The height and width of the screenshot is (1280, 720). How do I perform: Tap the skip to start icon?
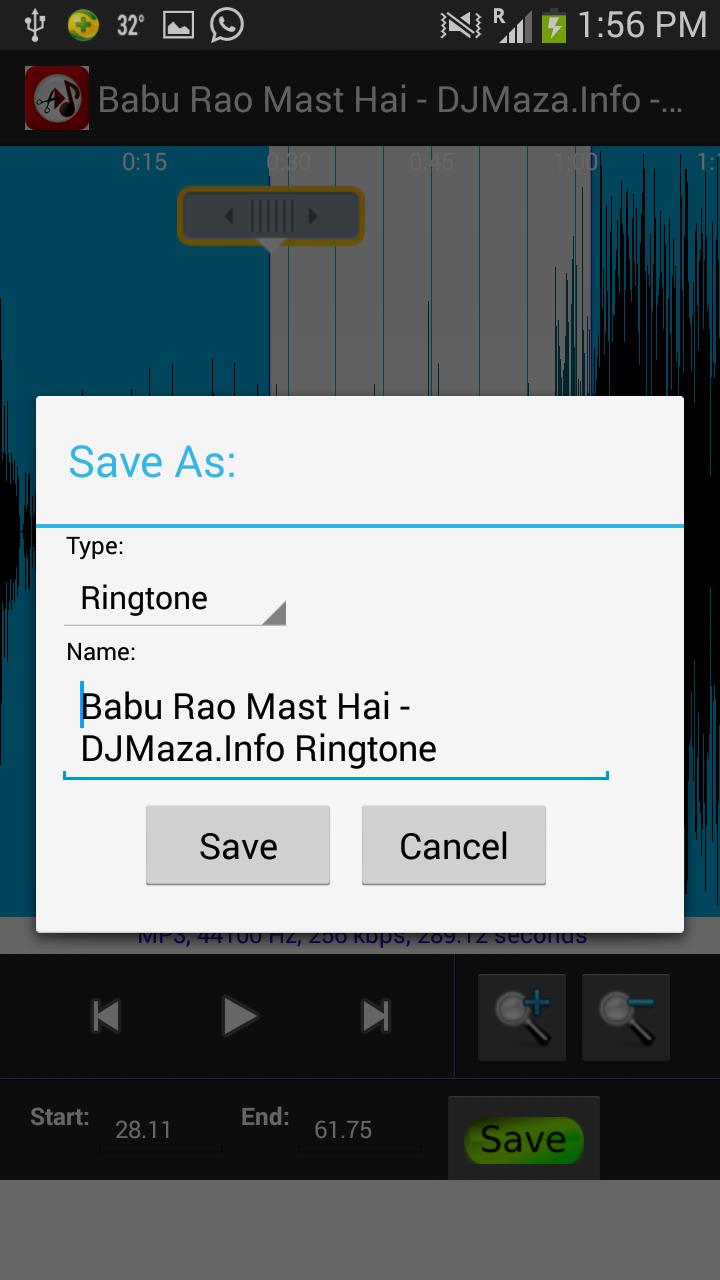(x=106, y=1017)
